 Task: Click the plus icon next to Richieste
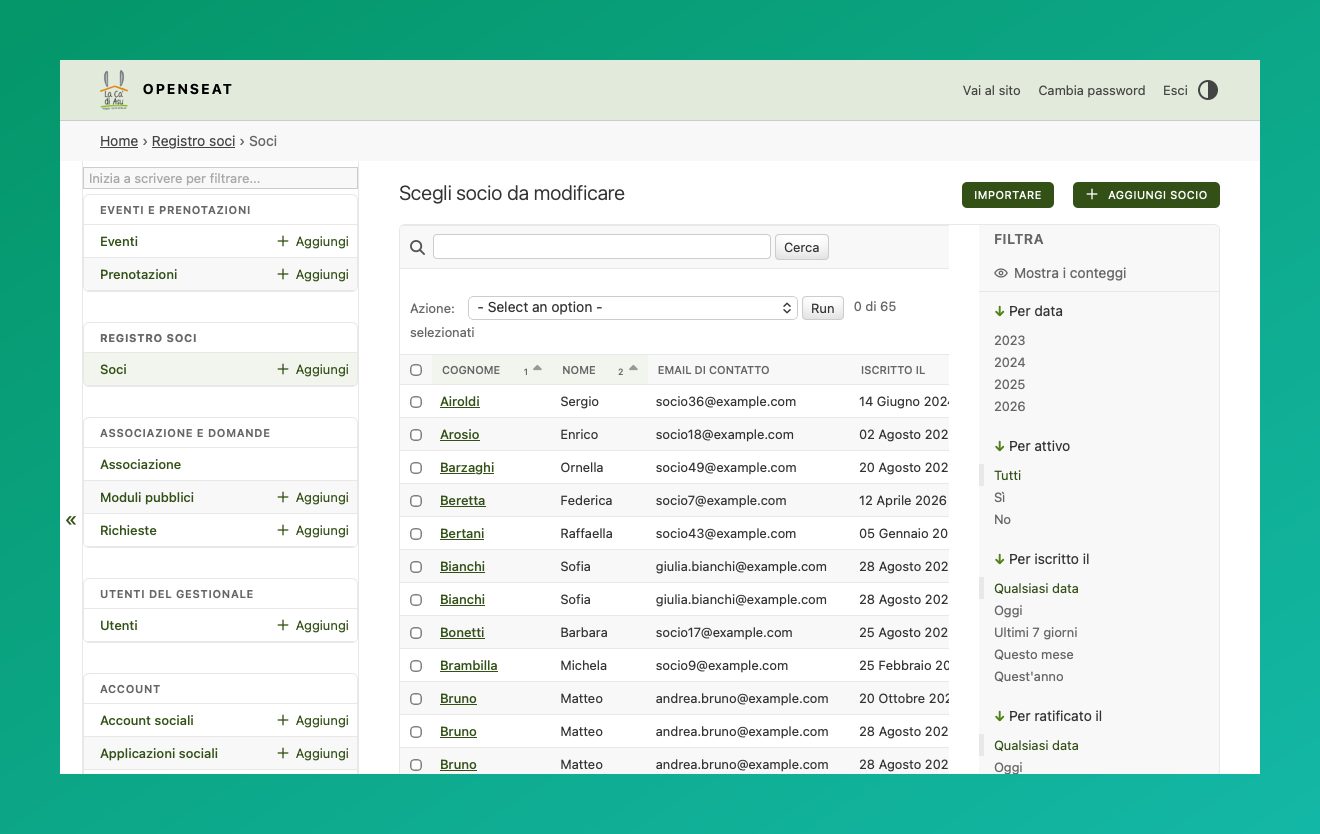283,530
